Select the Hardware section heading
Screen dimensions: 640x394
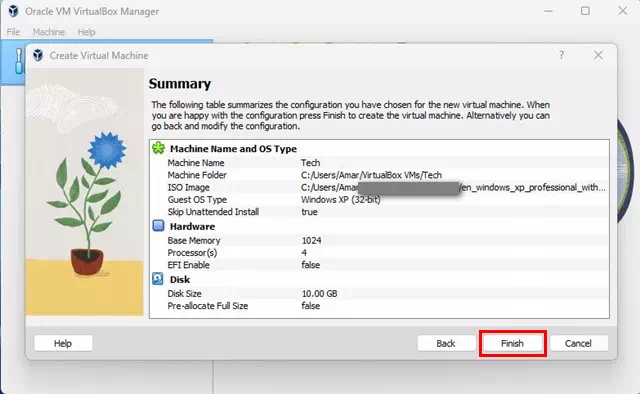click(x=192, y=226)
